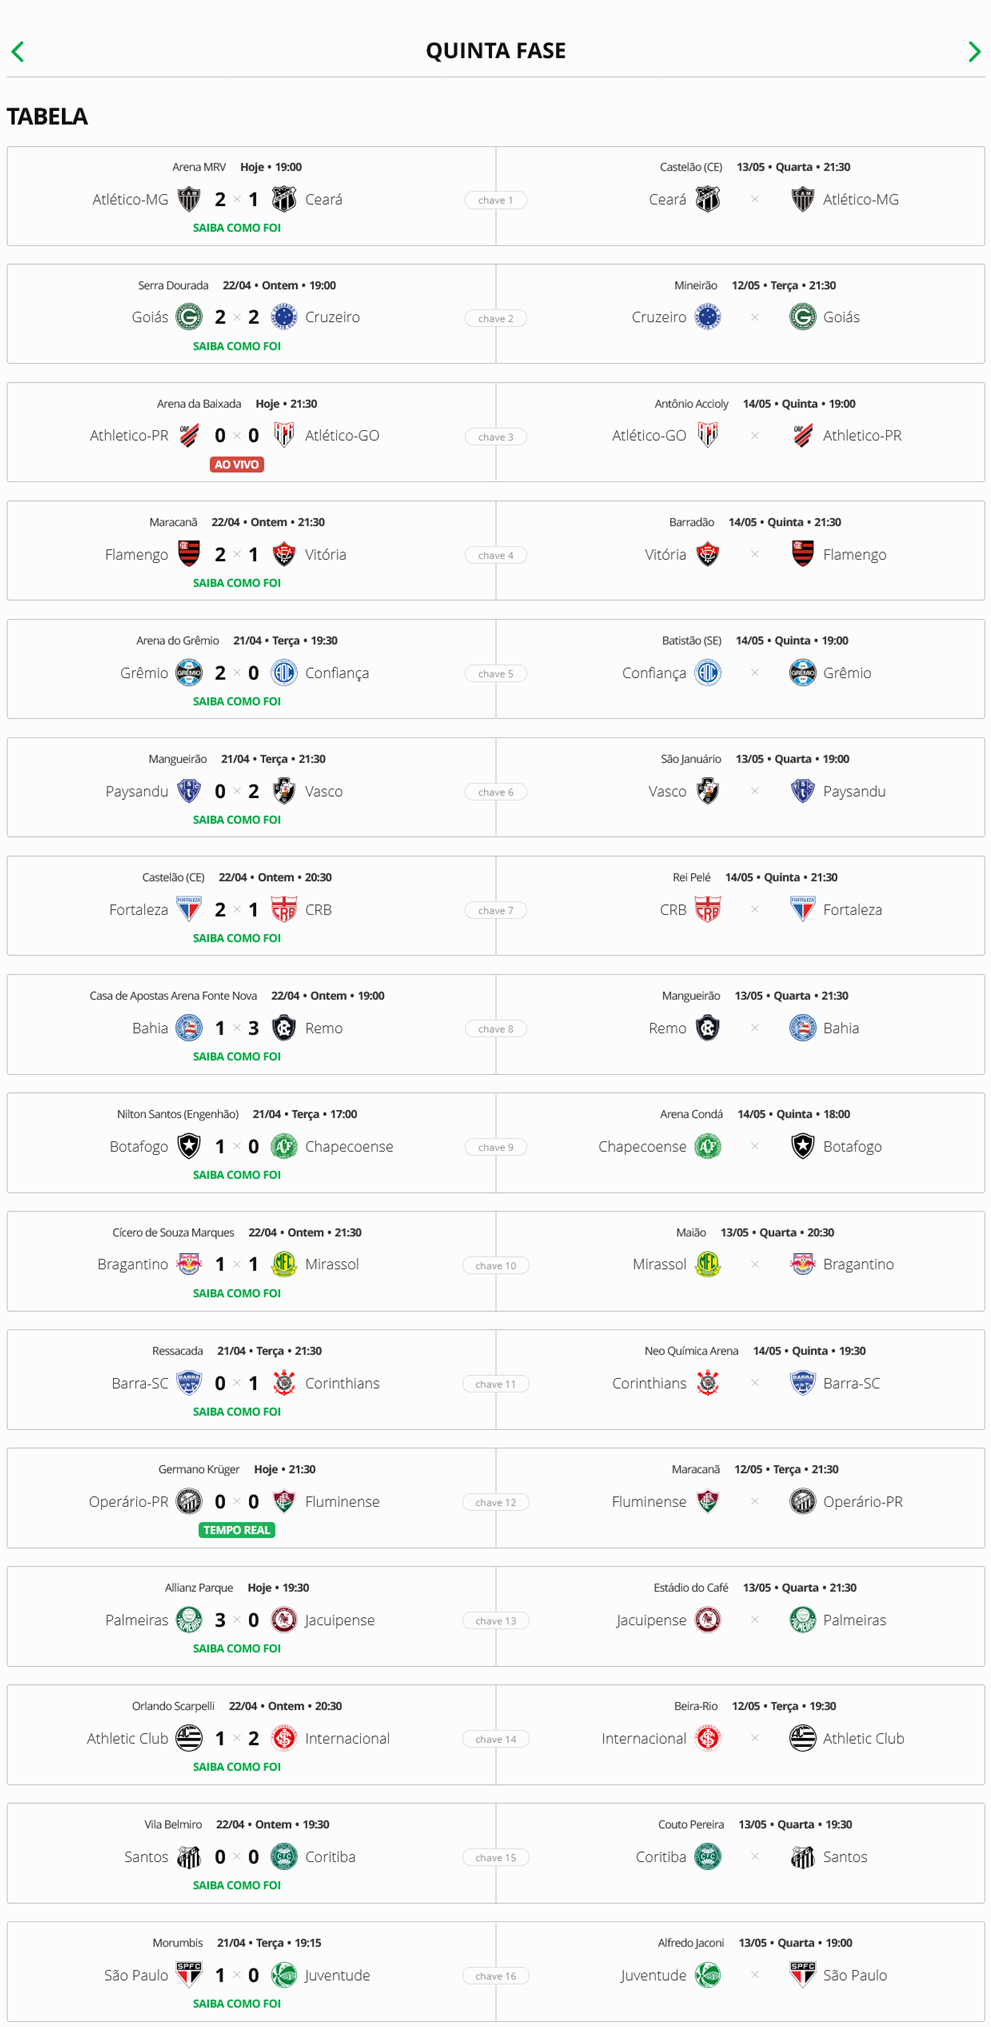This screenshot has height=2027, width=991.
Task: Open TEMPO REAL for Operário-PR vs Fluminense
Action: click(237, 1529)
